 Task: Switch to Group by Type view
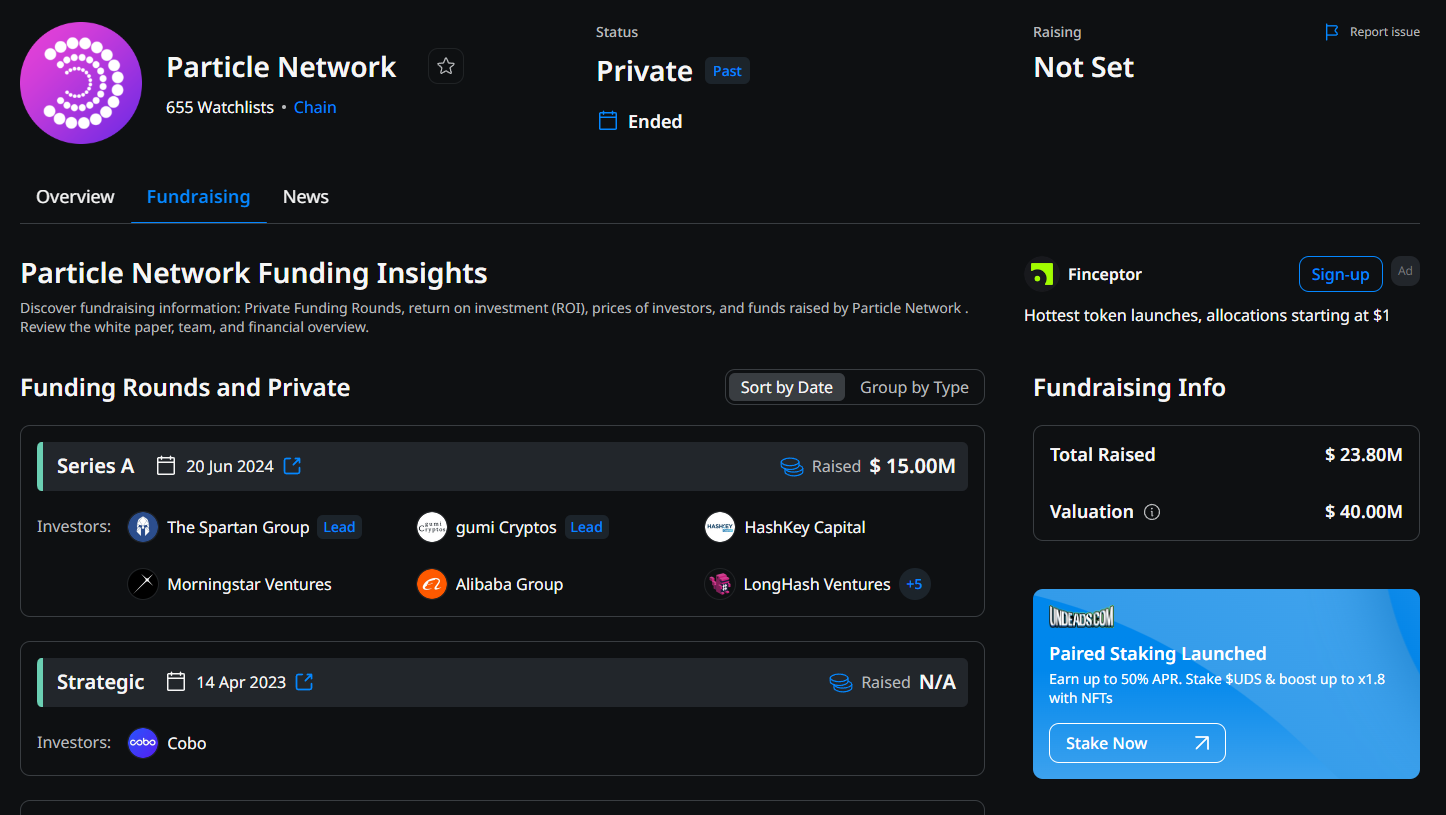coord(914,387)
